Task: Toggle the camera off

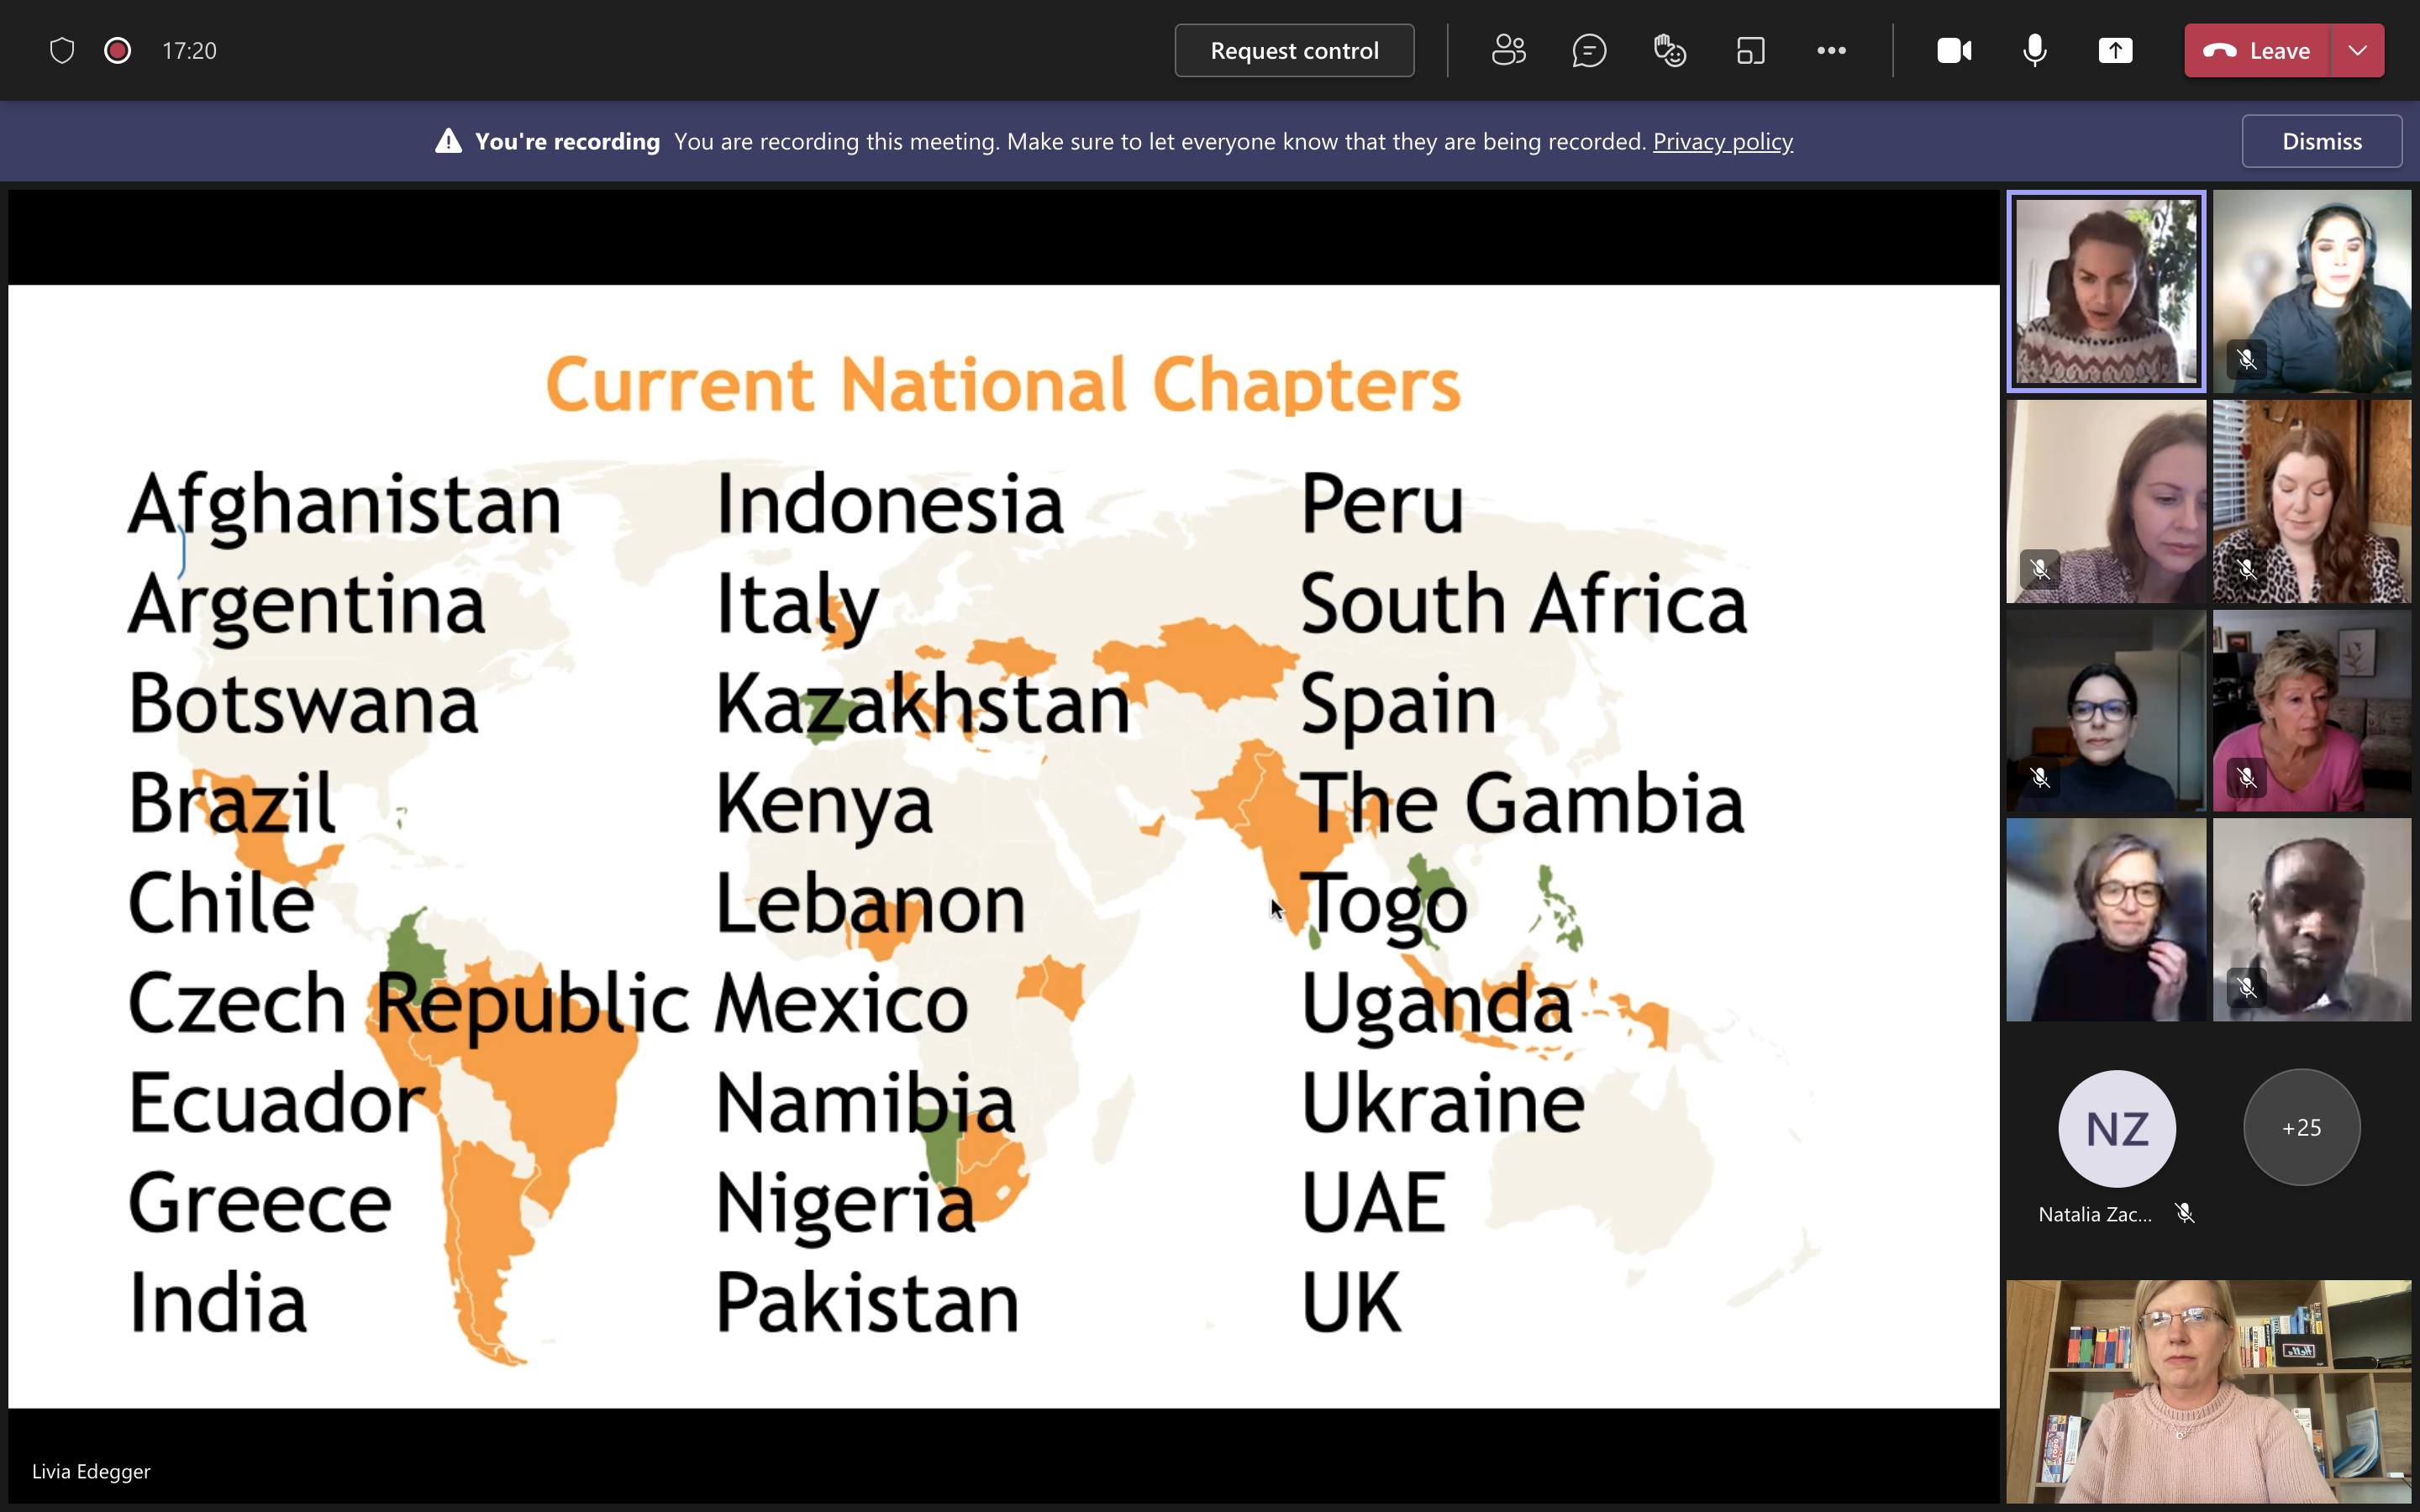Action: (1954, 50)
